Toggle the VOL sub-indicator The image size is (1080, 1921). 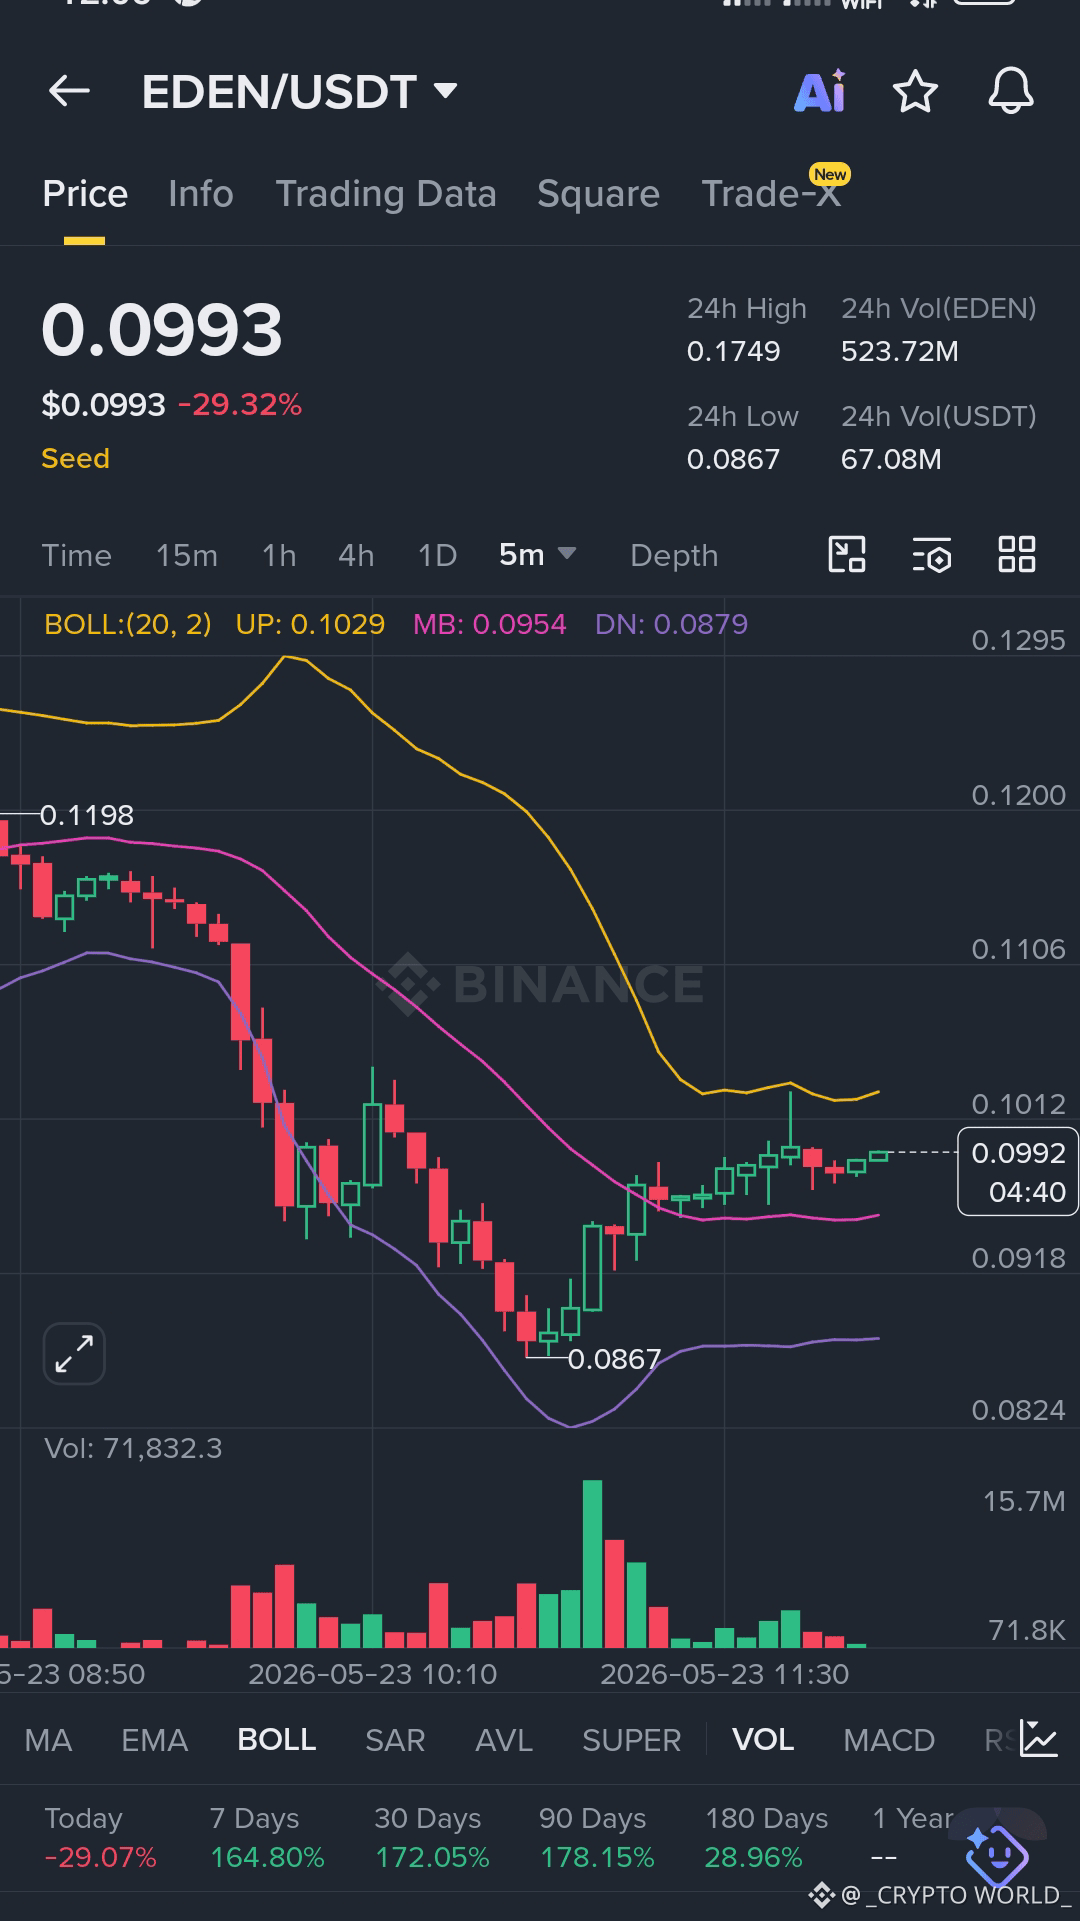[x=763, y=1740]
